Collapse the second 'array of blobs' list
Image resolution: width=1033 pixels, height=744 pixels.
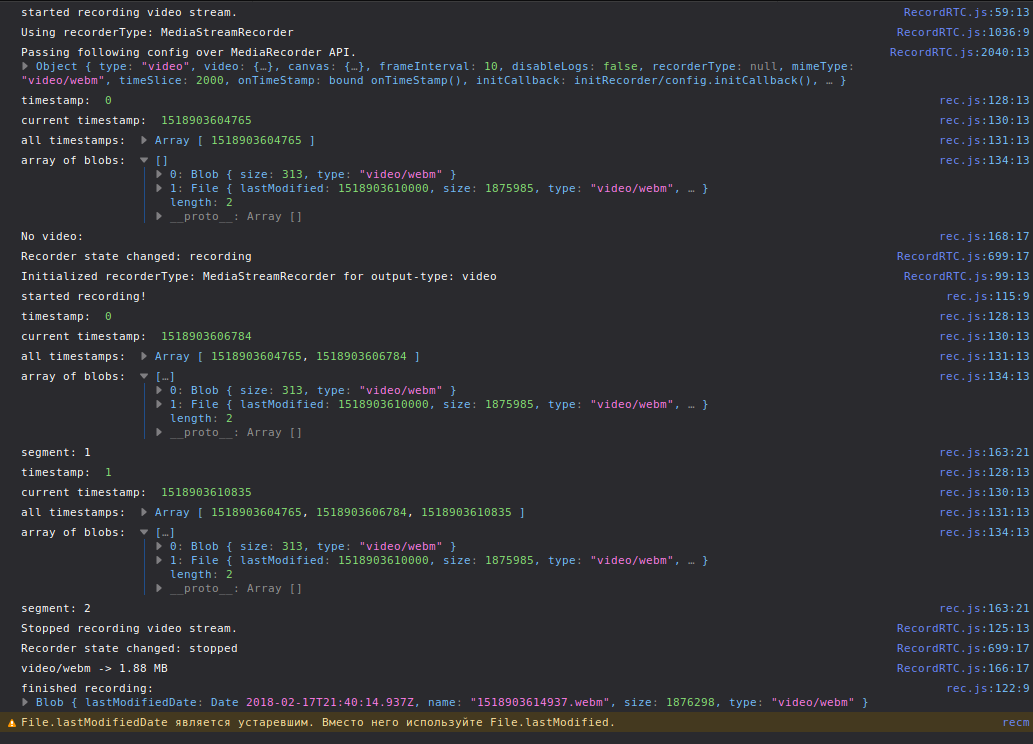click(x=144, y=376)
